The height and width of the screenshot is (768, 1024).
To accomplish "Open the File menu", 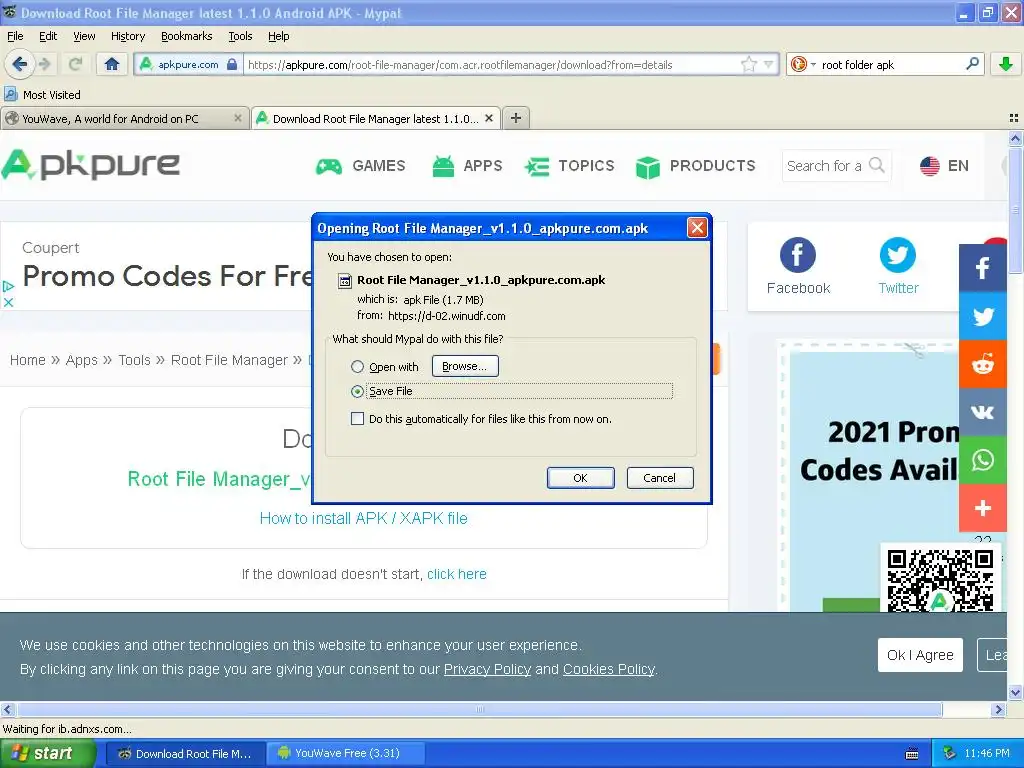I will click(x=15, y=36).
